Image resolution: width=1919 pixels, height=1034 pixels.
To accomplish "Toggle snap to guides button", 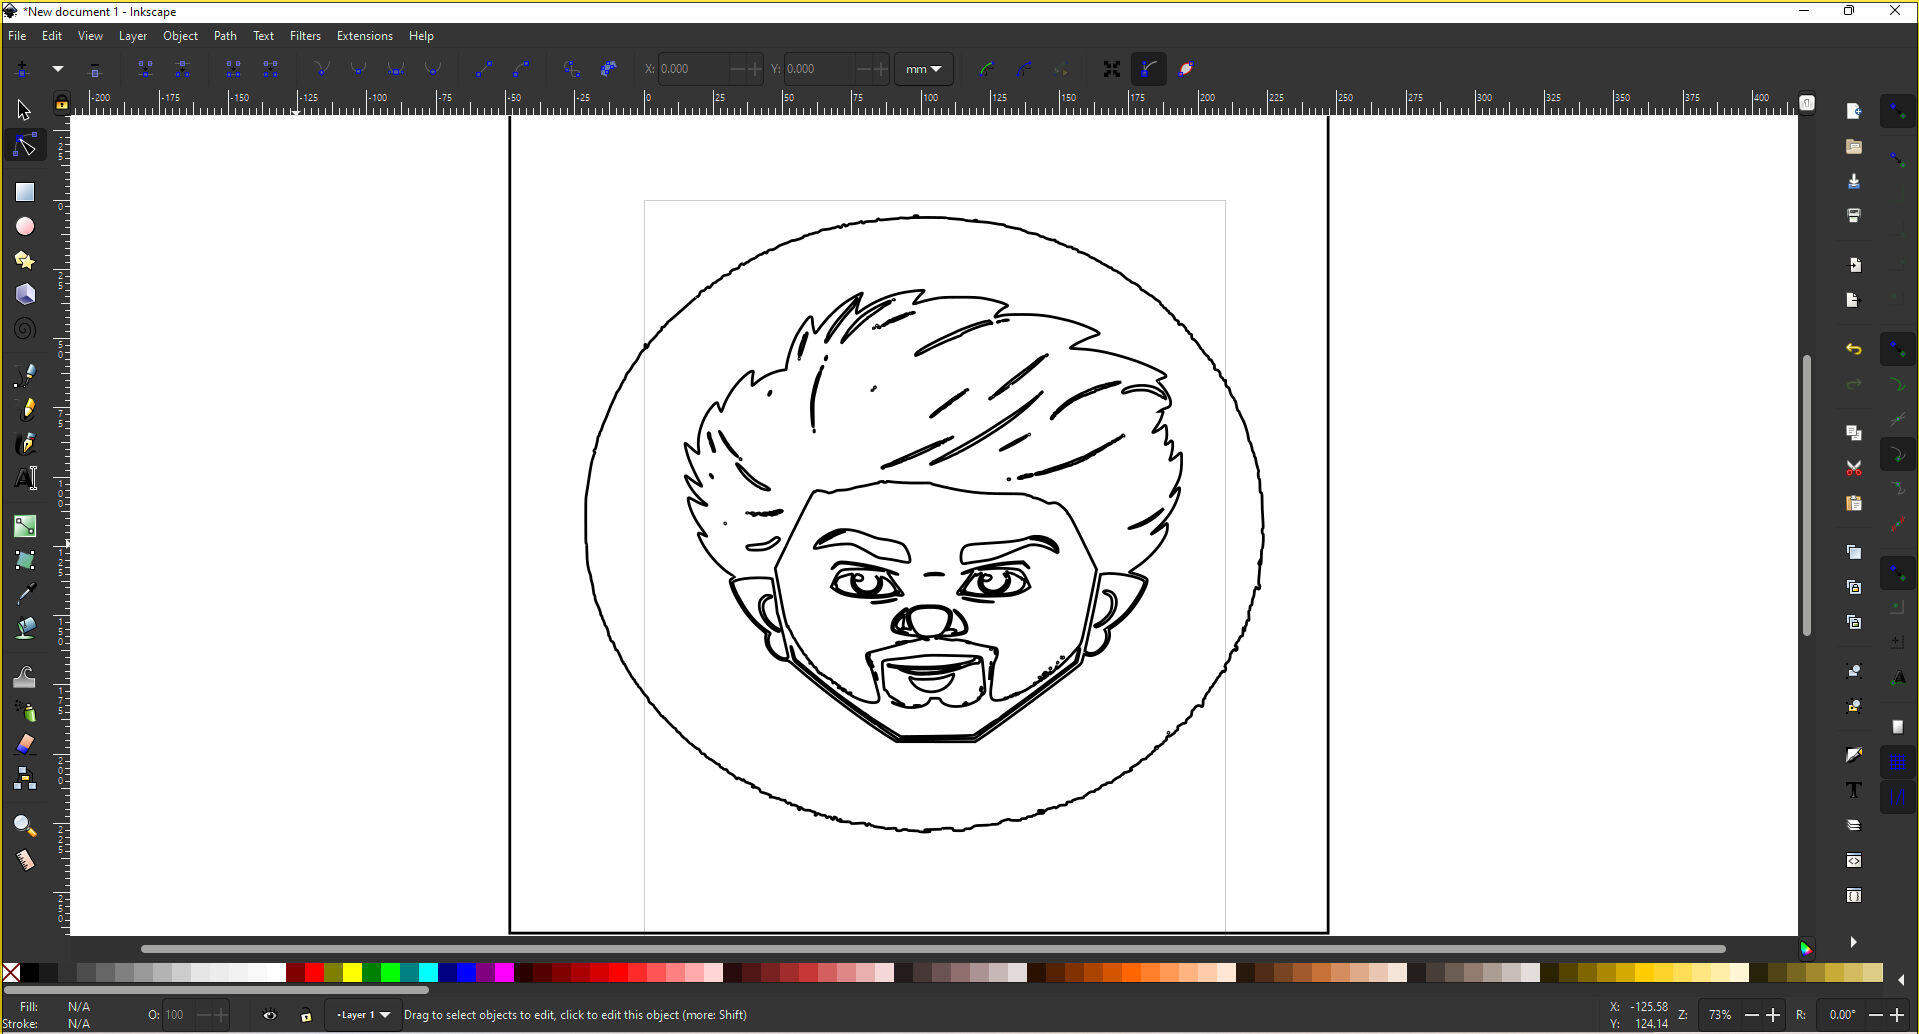I will pyautogui.click(x=1896, y=797).
